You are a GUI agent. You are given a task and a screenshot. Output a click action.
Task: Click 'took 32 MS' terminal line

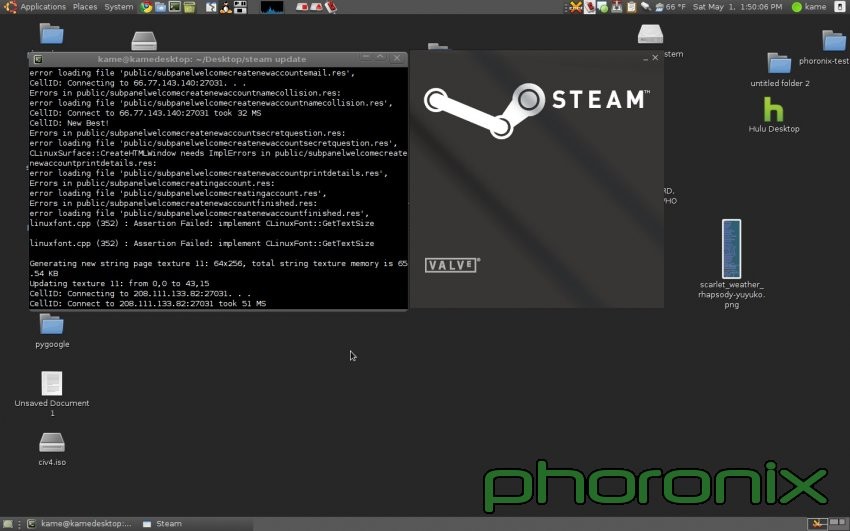[145, 113]
